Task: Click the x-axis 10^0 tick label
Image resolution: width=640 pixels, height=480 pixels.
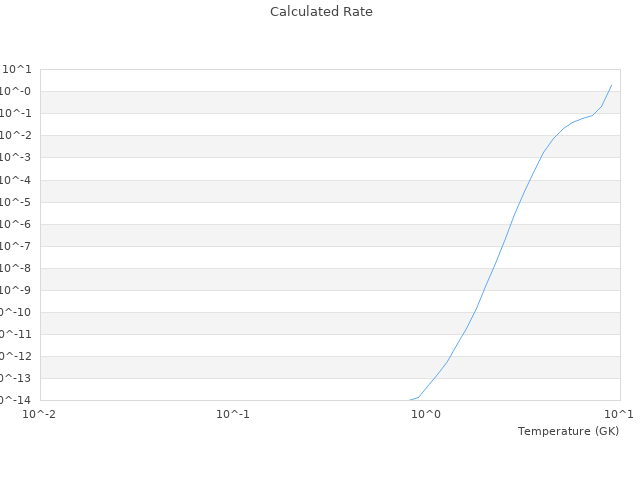Action: [426, 414]
